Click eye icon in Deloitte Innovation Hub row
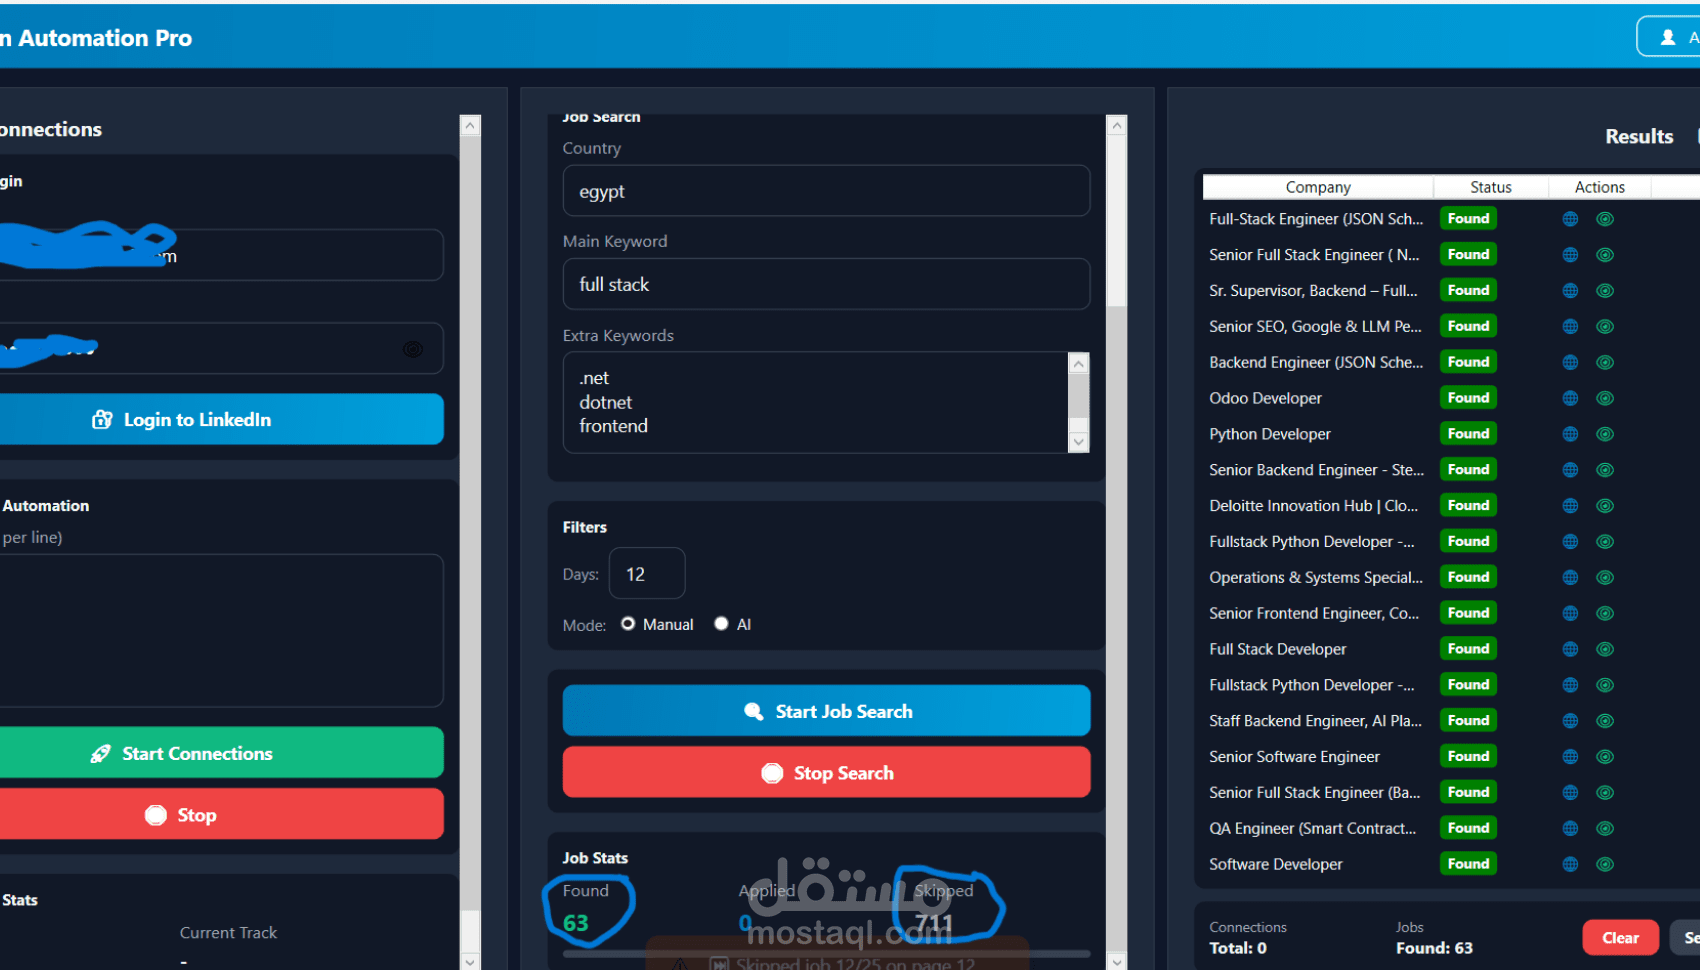This screenshot has width=1700, height=970. [1605, 506]
